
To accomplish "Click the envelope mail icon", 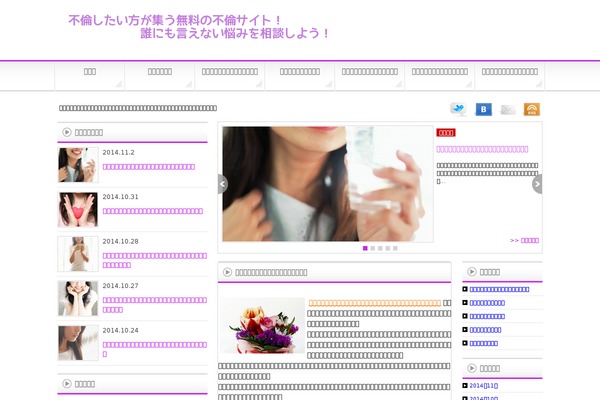I will point(508,110).
